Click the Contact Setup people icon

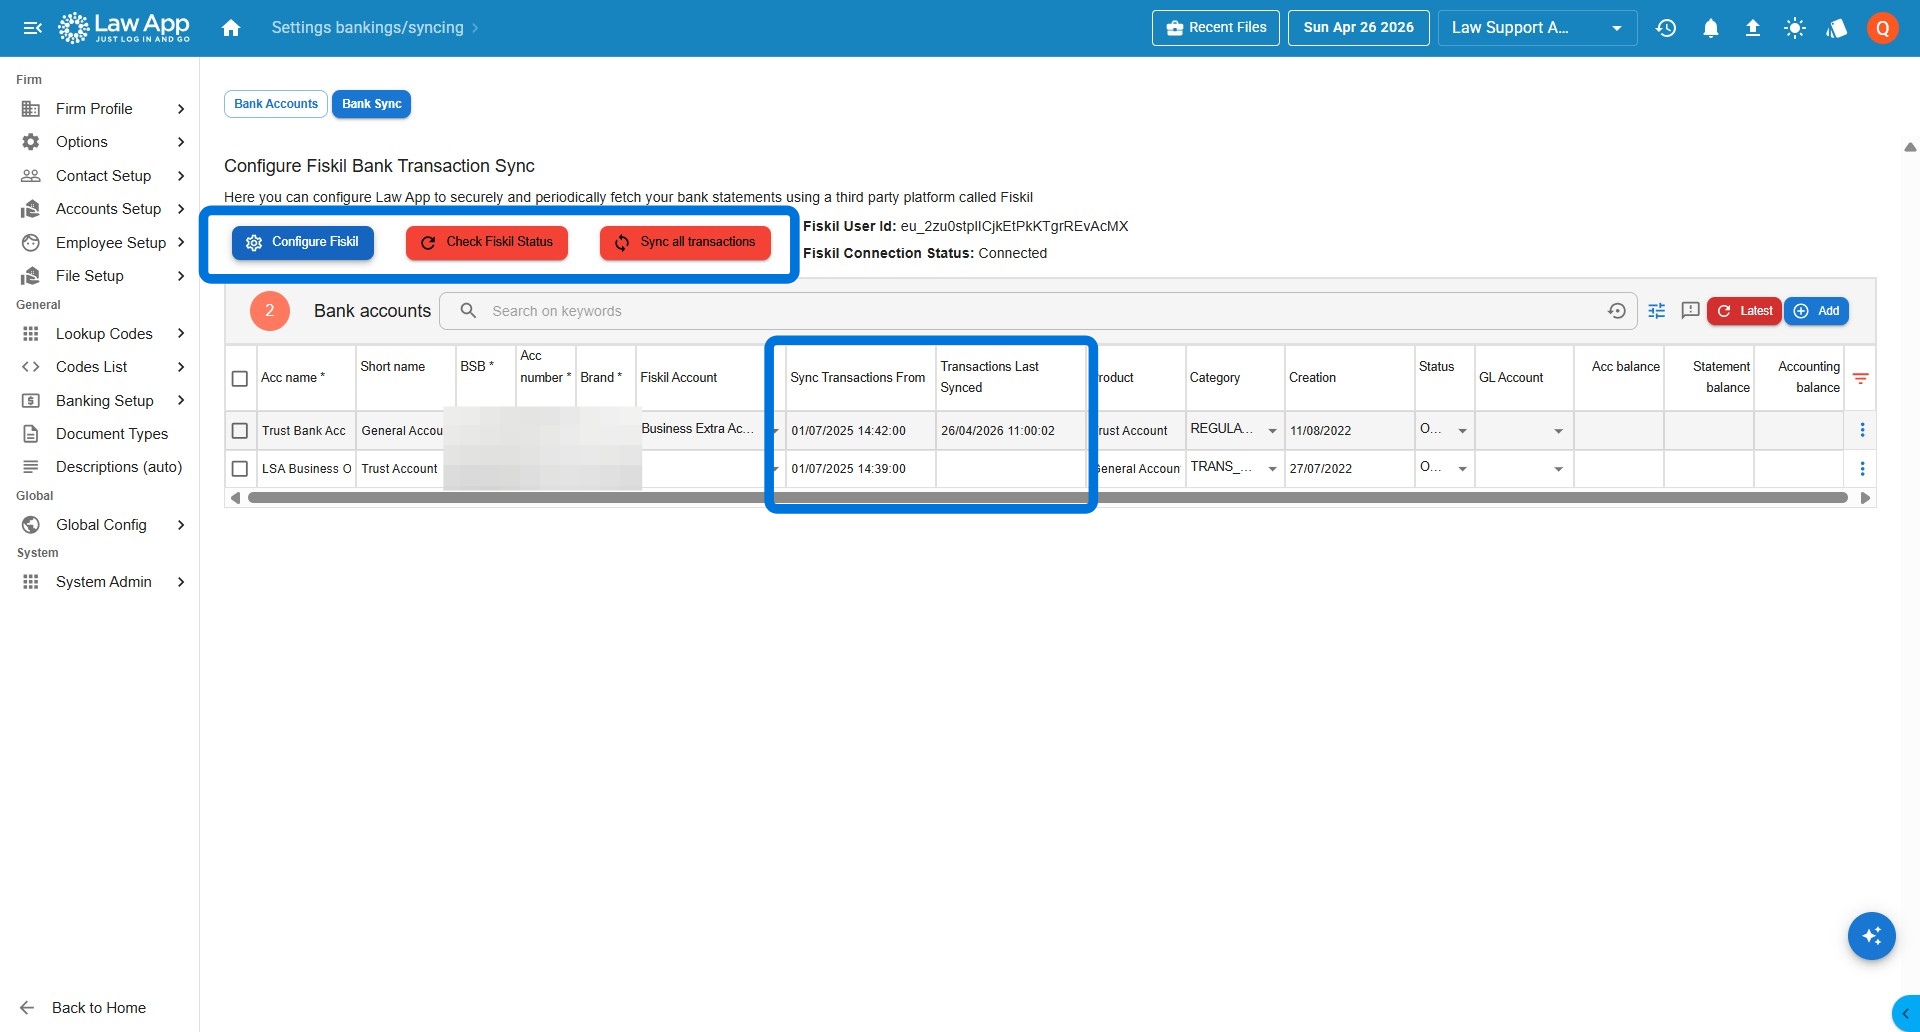(x=31, y=176)
